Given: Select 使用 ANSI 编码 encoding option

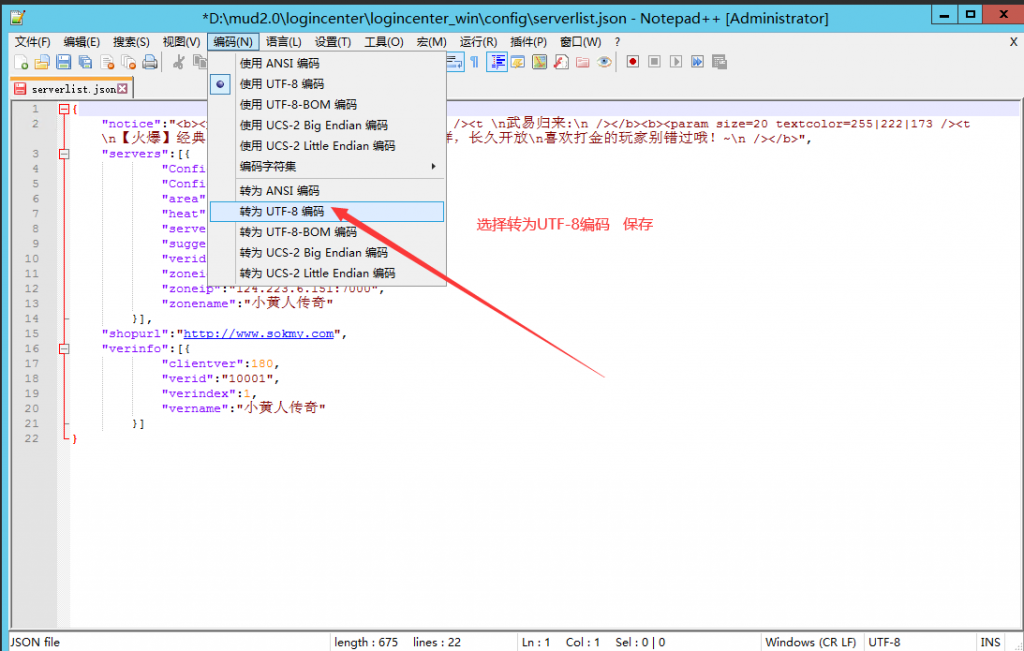Looking at the screenshot, I should coord(327,63).
